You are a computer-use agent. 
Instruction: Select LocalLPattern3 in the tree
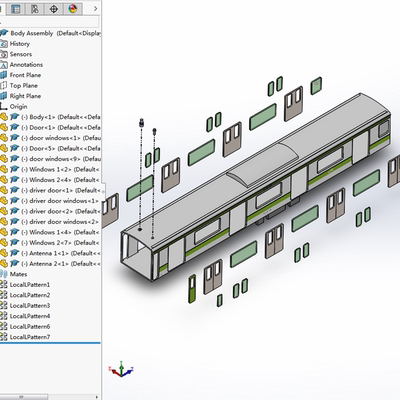30,305
